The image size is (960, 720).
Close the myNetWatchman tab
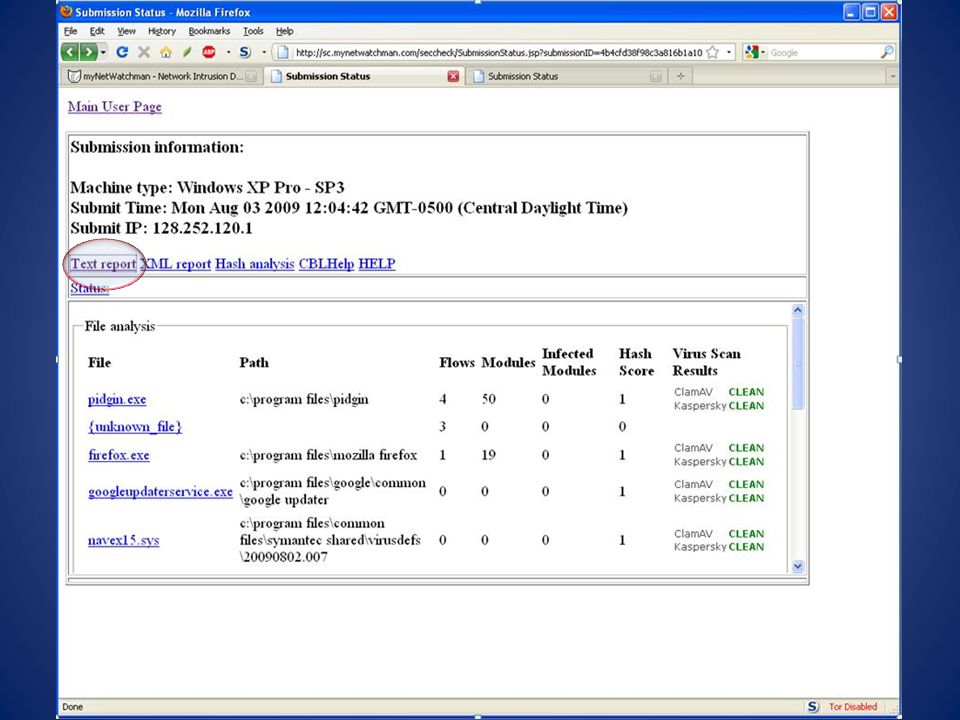pos(251,77)
